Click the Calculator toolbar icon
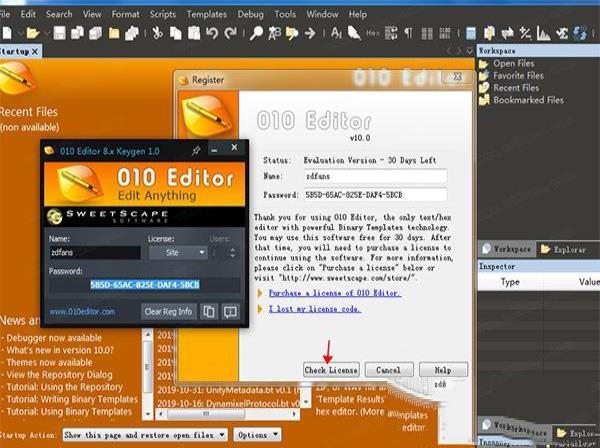The image size is (600, 448). coord(471,33)
